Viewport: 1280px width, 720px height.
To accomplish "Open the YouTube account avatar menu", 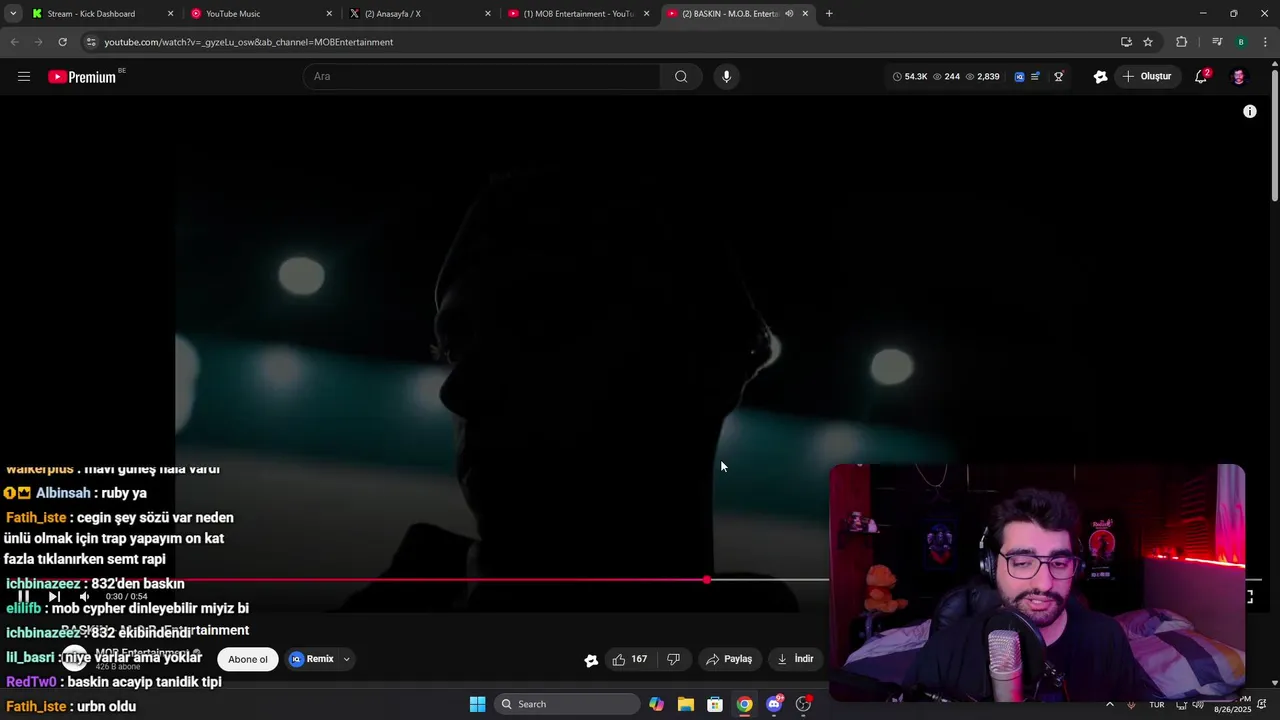I will point(1238,77).
